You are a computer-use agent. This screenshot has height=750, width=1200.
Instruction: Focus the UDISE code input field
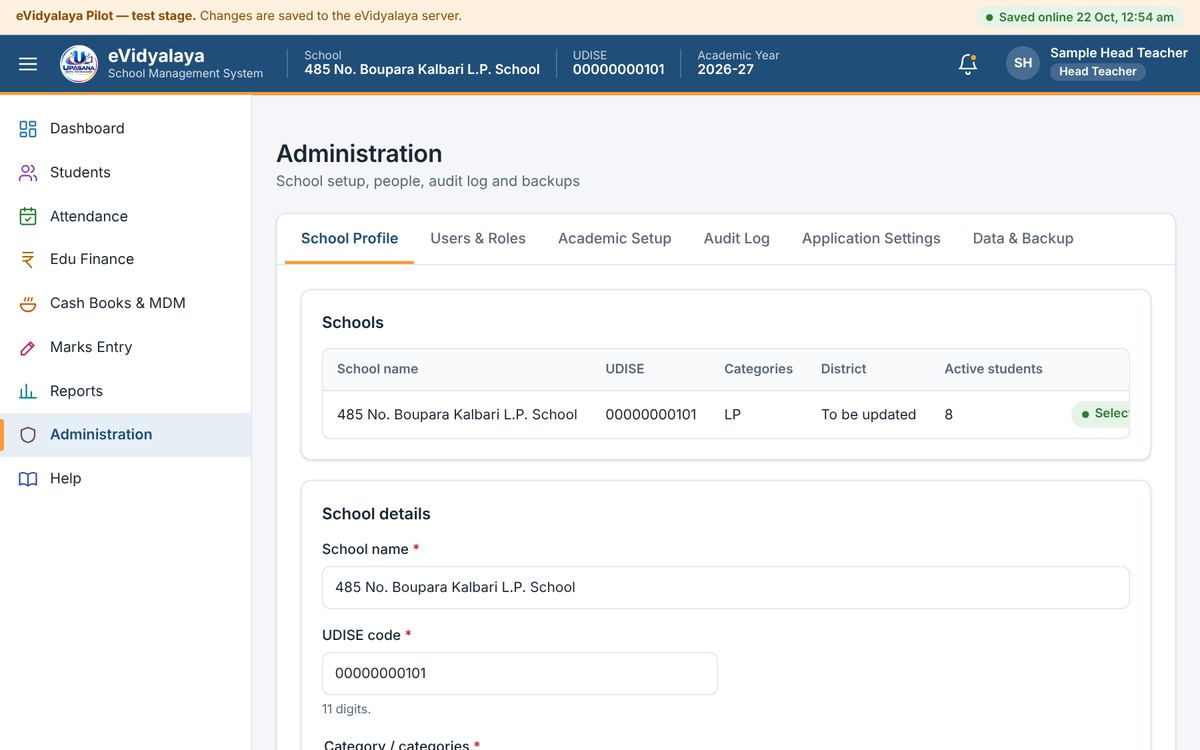pyautogui.click(x=519, y=674)
